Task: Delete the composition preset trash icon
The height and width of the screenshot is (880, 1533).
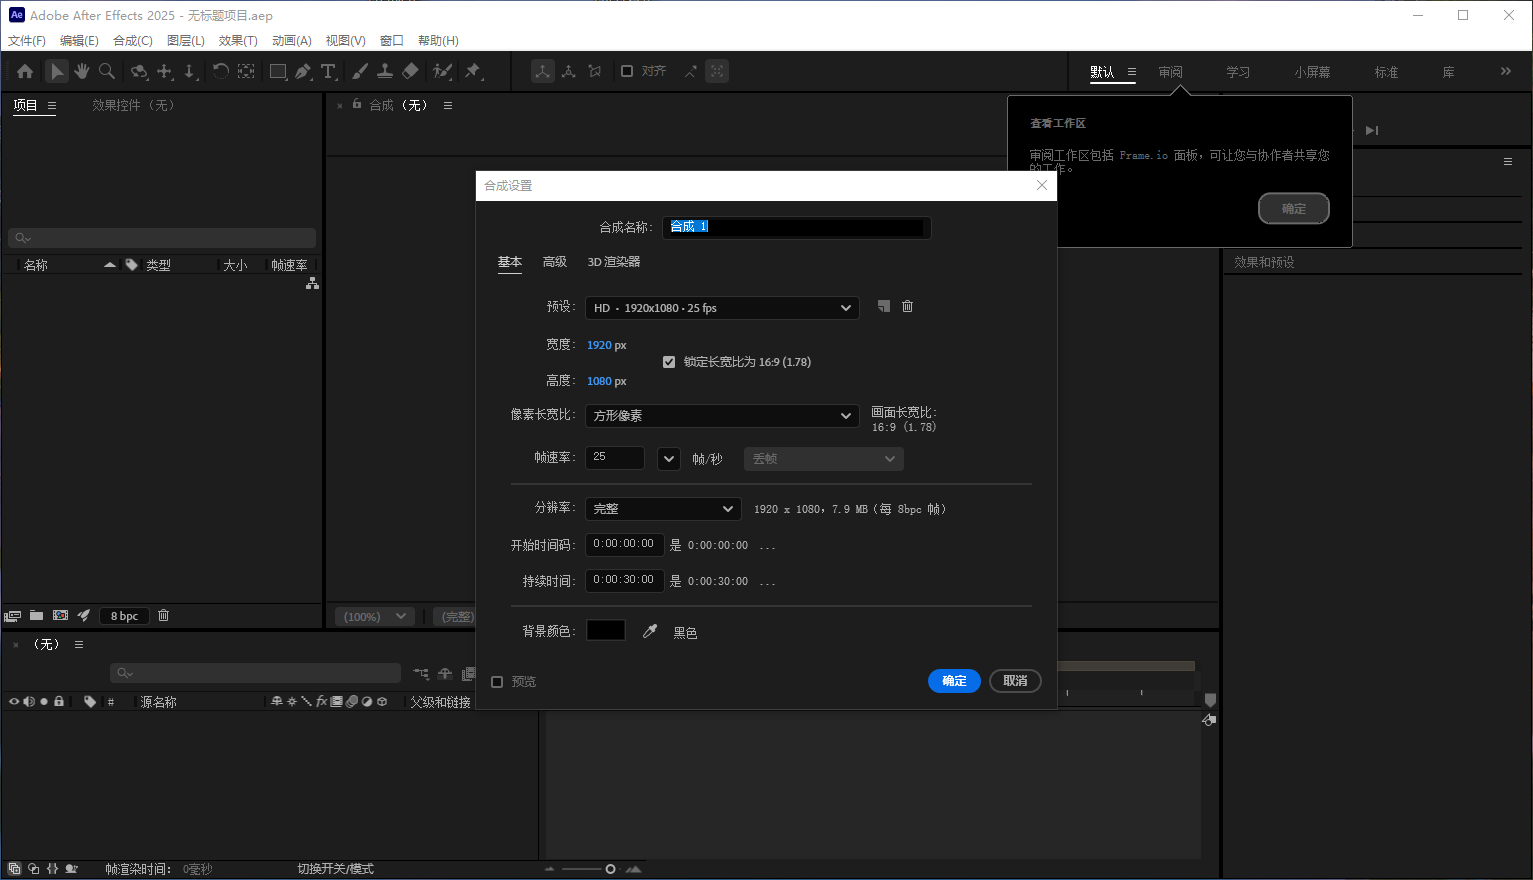Action: click(907, 306)
